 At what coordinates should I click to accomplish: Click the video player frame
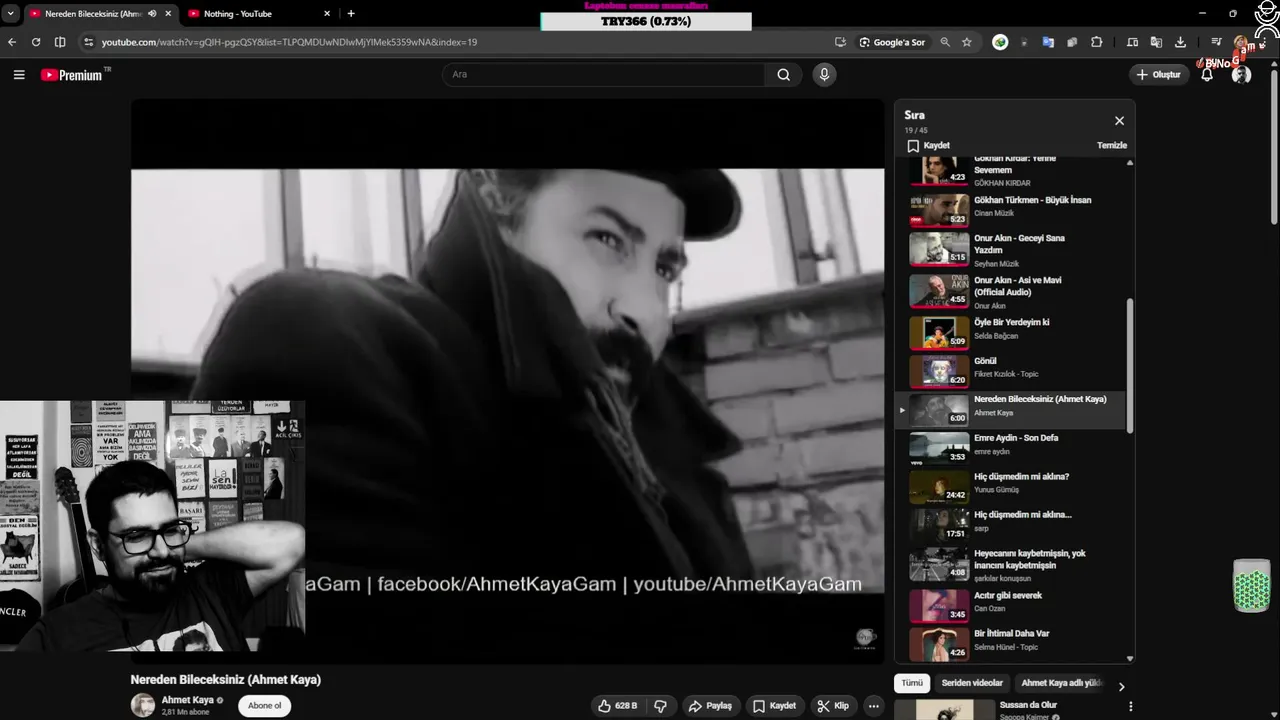508,380
